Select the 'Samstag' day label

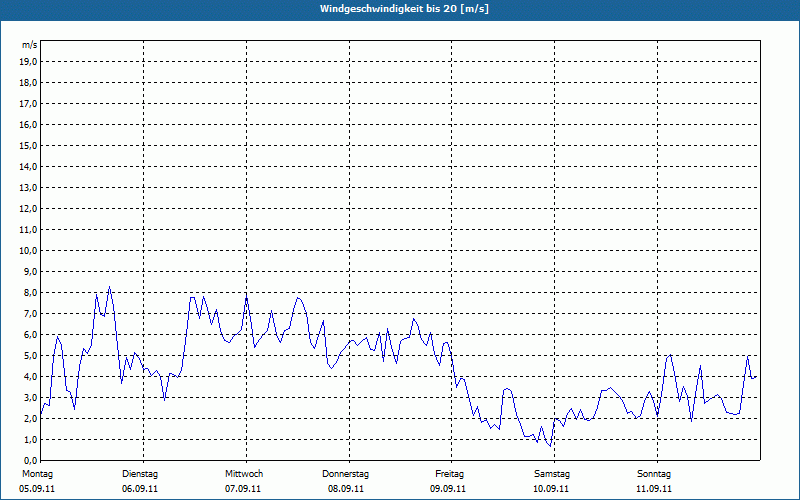tap(552, 474)
